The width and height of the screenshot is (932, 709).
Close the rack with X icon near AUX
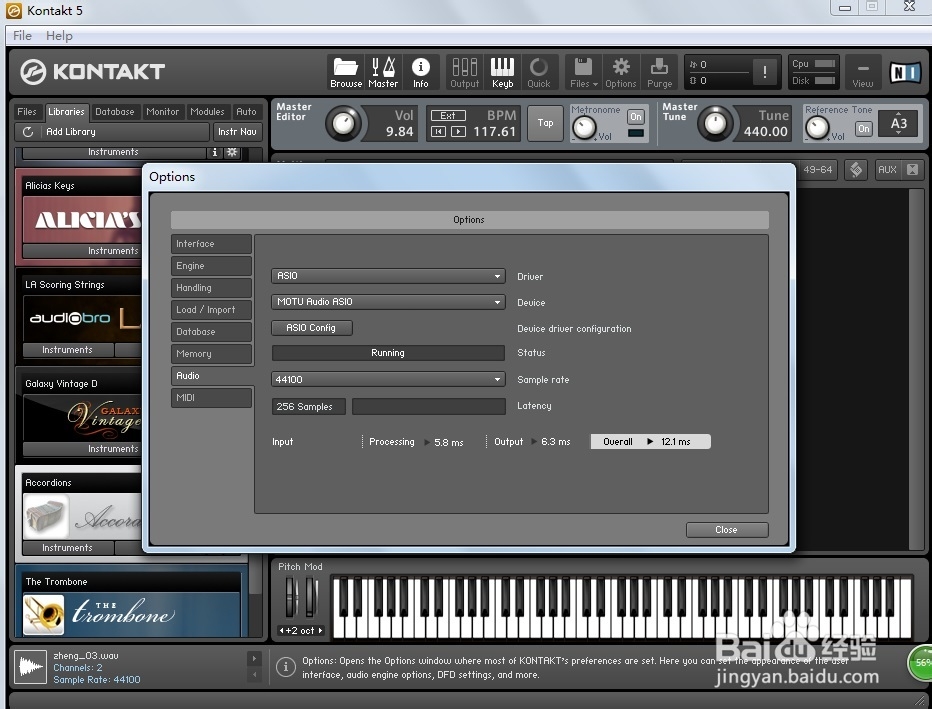912,169
